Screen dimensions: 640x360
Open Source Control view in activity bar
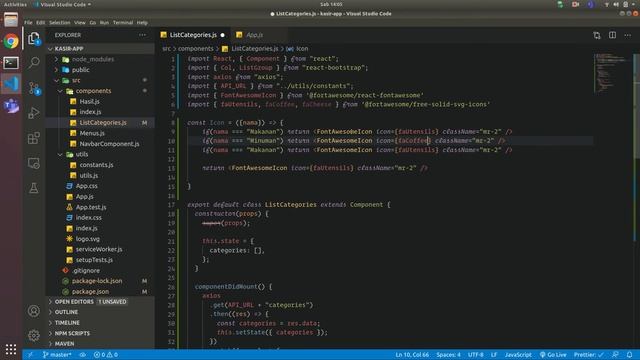pos(34,88)
